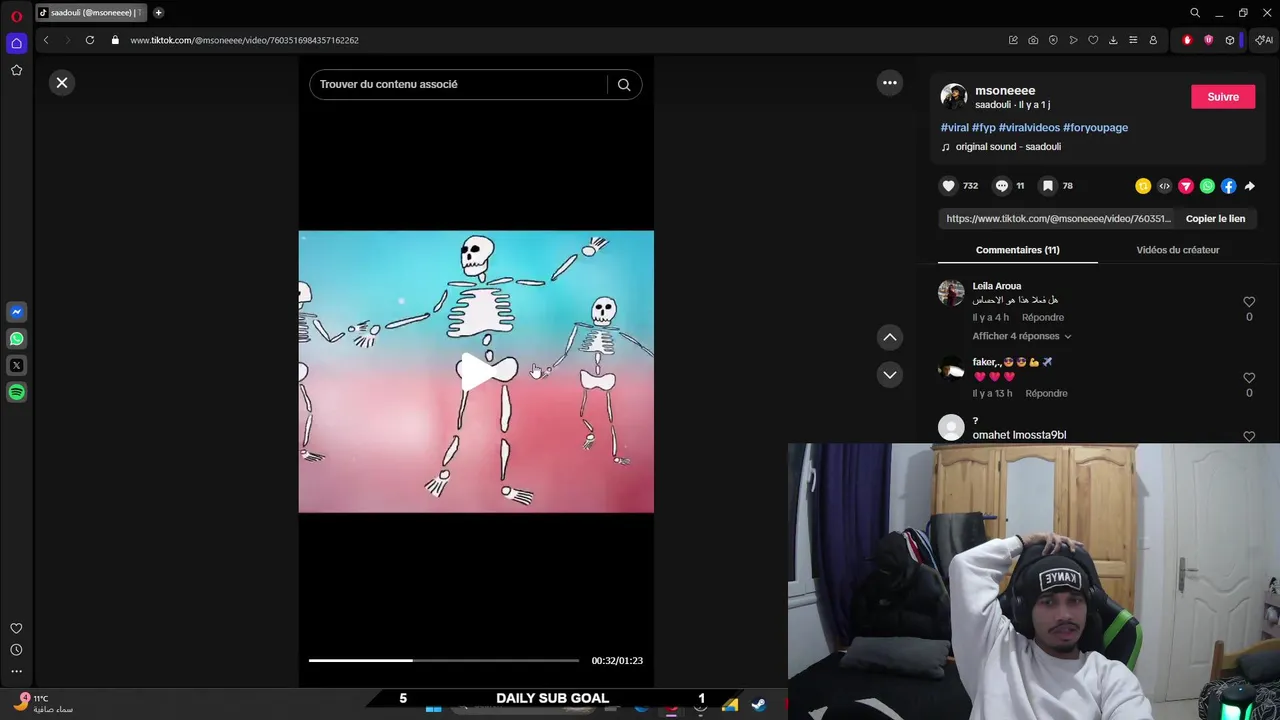Open Spotify in Opera sidebar
The image size is (1280, 720).
click(16, 393)
